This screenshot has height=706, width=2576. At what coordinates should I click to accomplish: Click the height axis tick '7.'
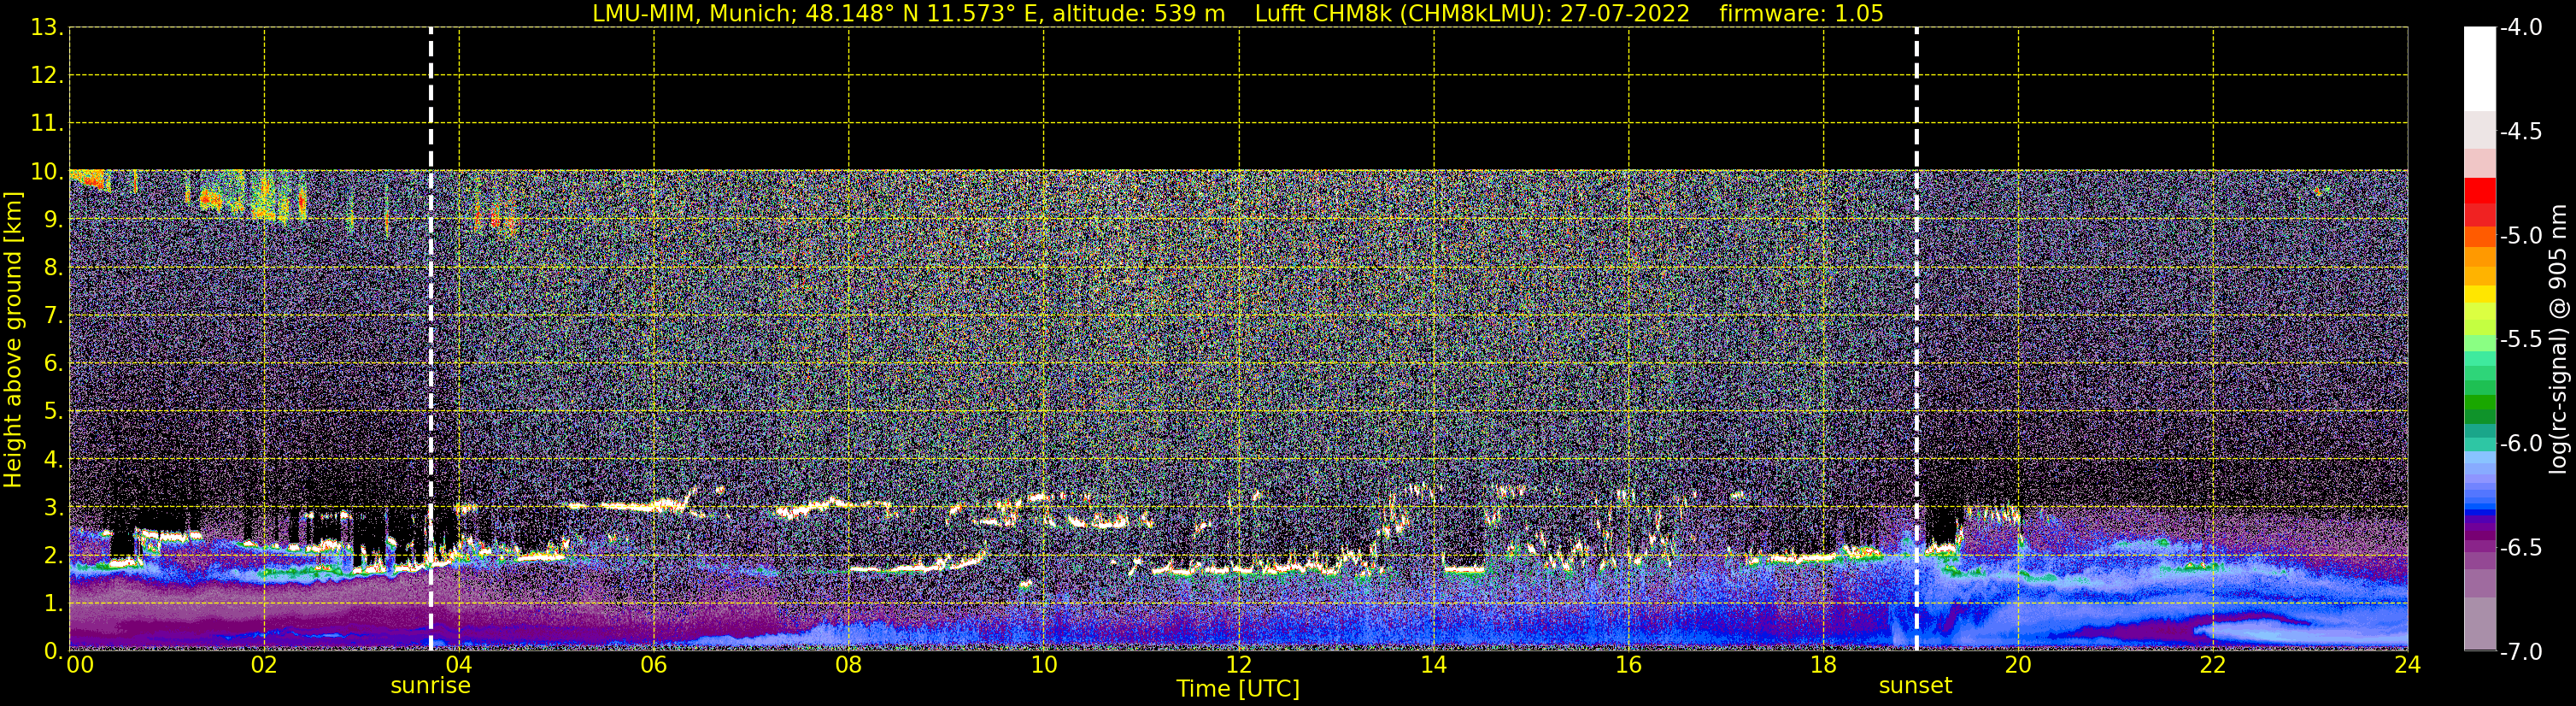point(54,316)
